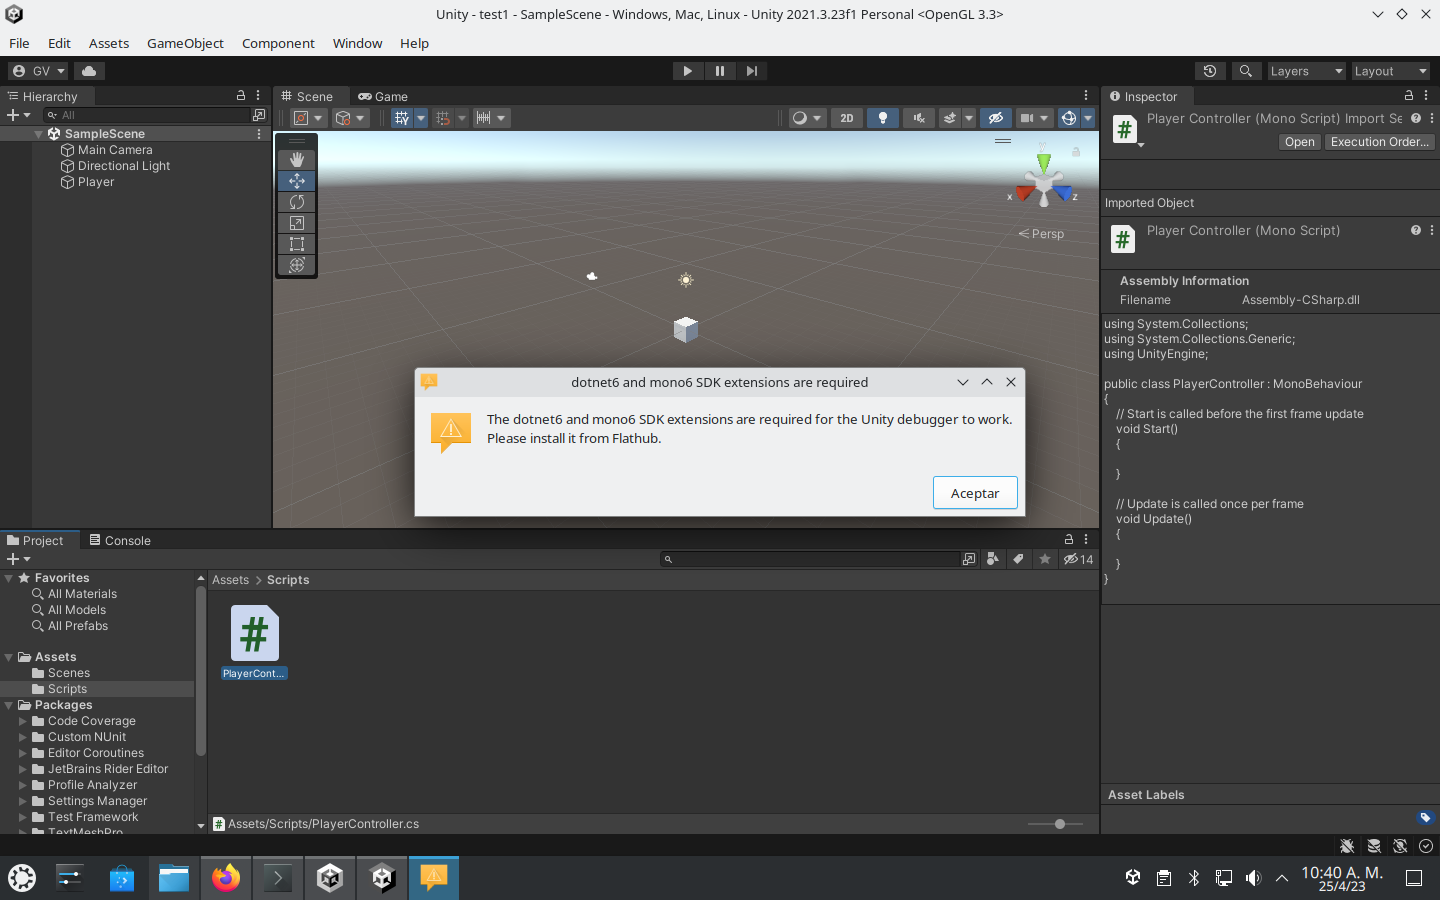Switch to the Console tab
Image resolution: width=1440 pixels, height=900 pixels.
pyautogui.click(x=120, y=540)
